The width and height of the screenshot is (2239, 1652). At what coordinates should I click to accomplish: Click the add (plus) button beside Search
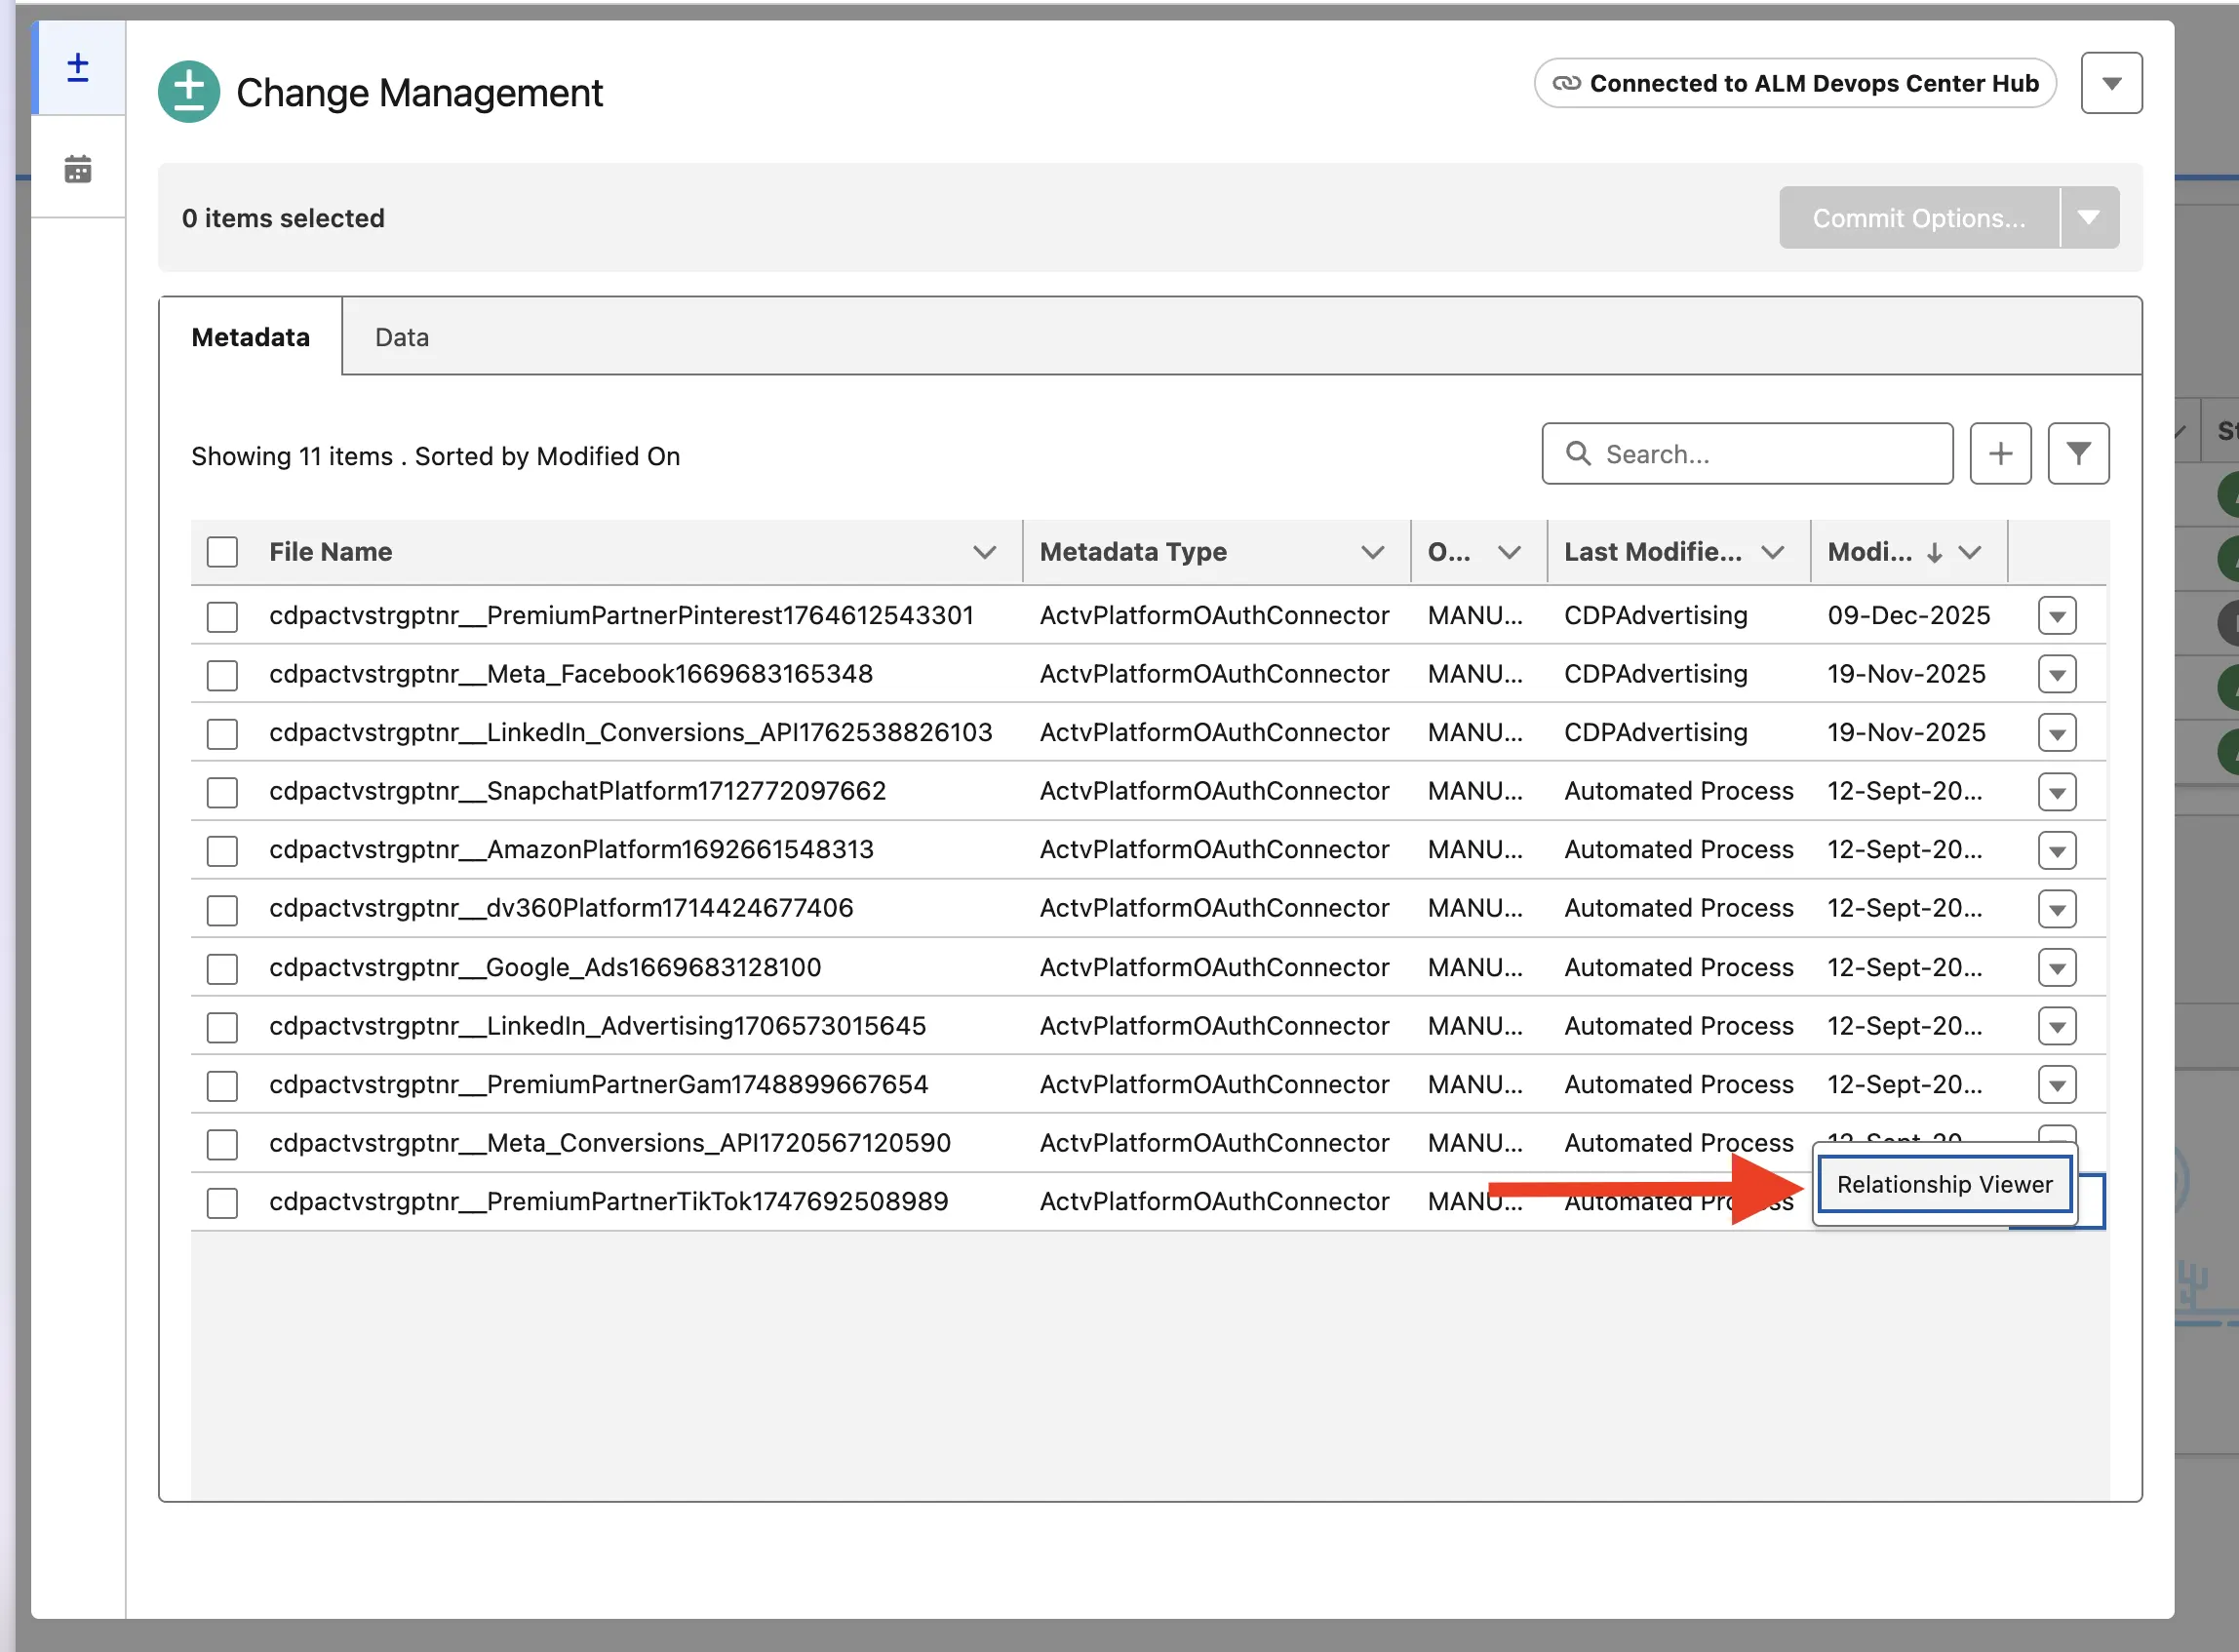(x=2000, y=454)
